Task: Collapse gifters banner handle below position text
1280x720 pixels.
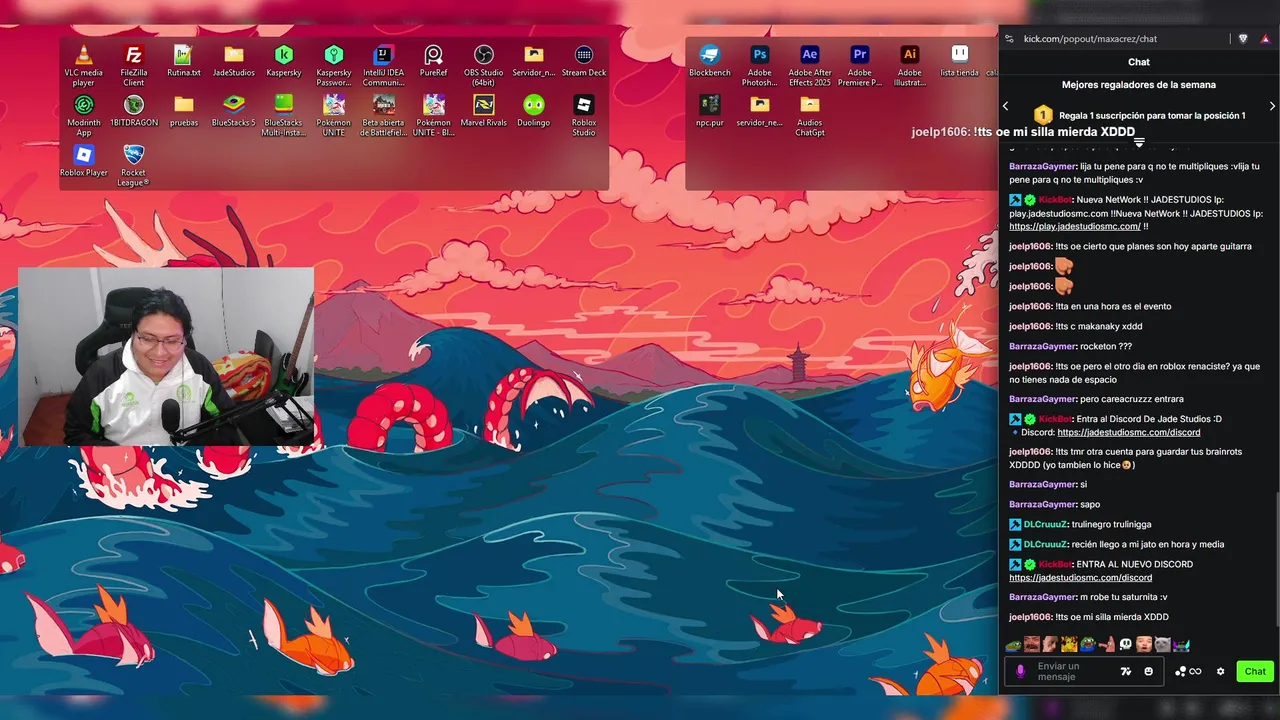Action: click(x=1139, y=143)
